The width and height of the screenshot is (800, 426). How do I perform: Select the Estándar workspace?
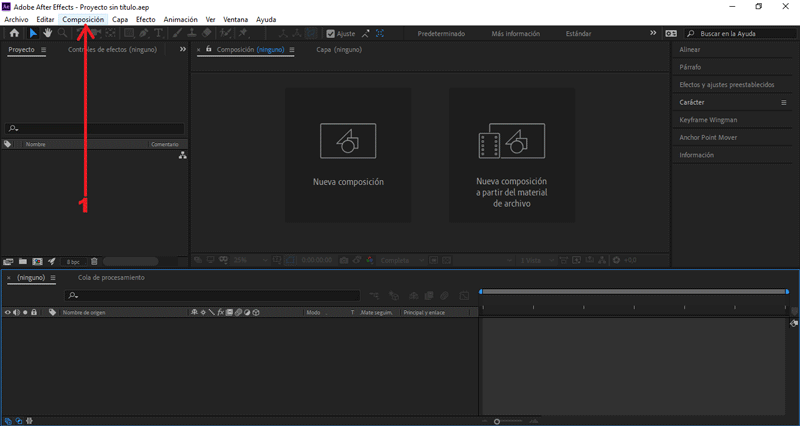pyautogui.click(x=578, y=33)
